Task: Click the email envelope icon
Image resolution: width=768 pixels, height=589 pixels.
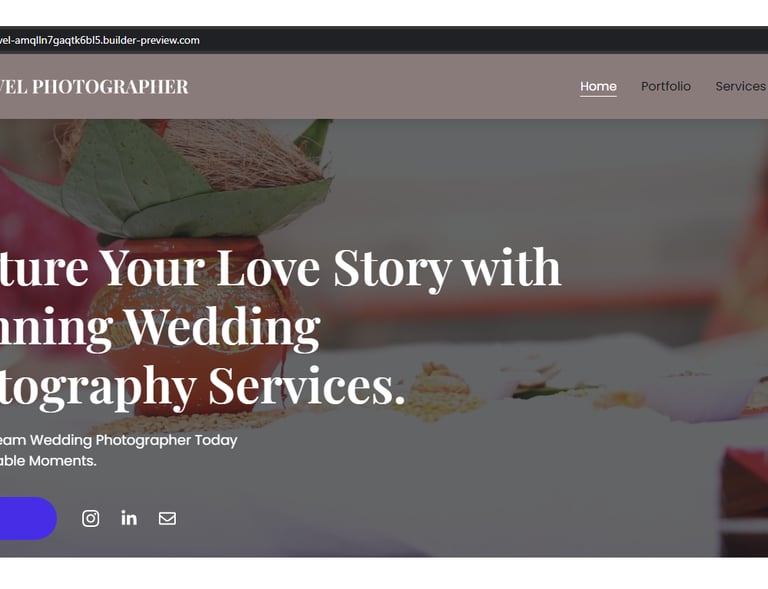Action: click(168, 518)
